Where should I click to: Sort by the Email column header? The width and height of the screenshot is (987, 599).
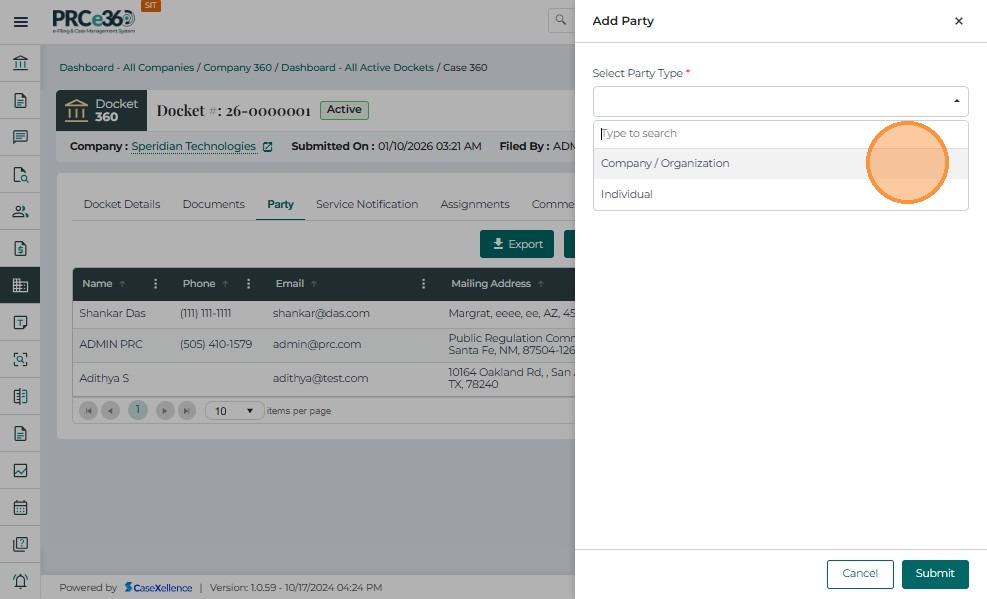[x=290, y=284]
